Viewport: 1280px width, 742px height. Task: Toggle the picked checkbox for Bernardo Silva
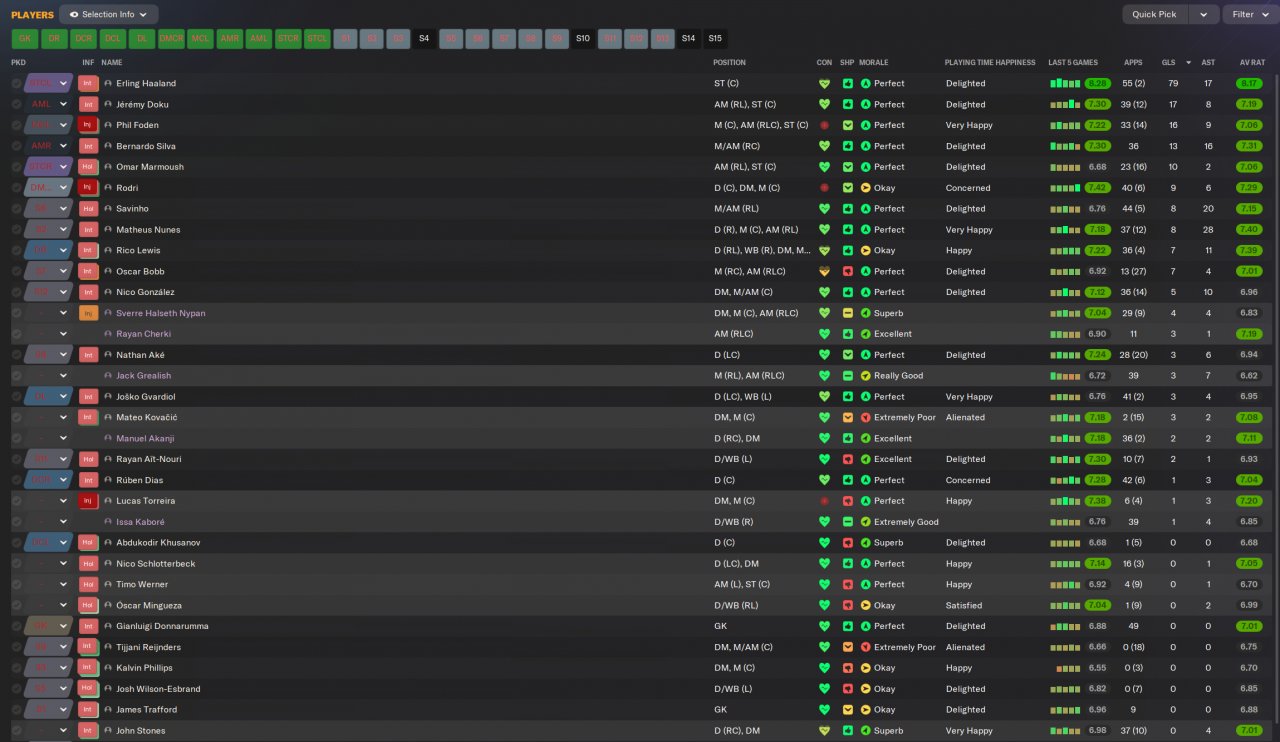(17, 146)
